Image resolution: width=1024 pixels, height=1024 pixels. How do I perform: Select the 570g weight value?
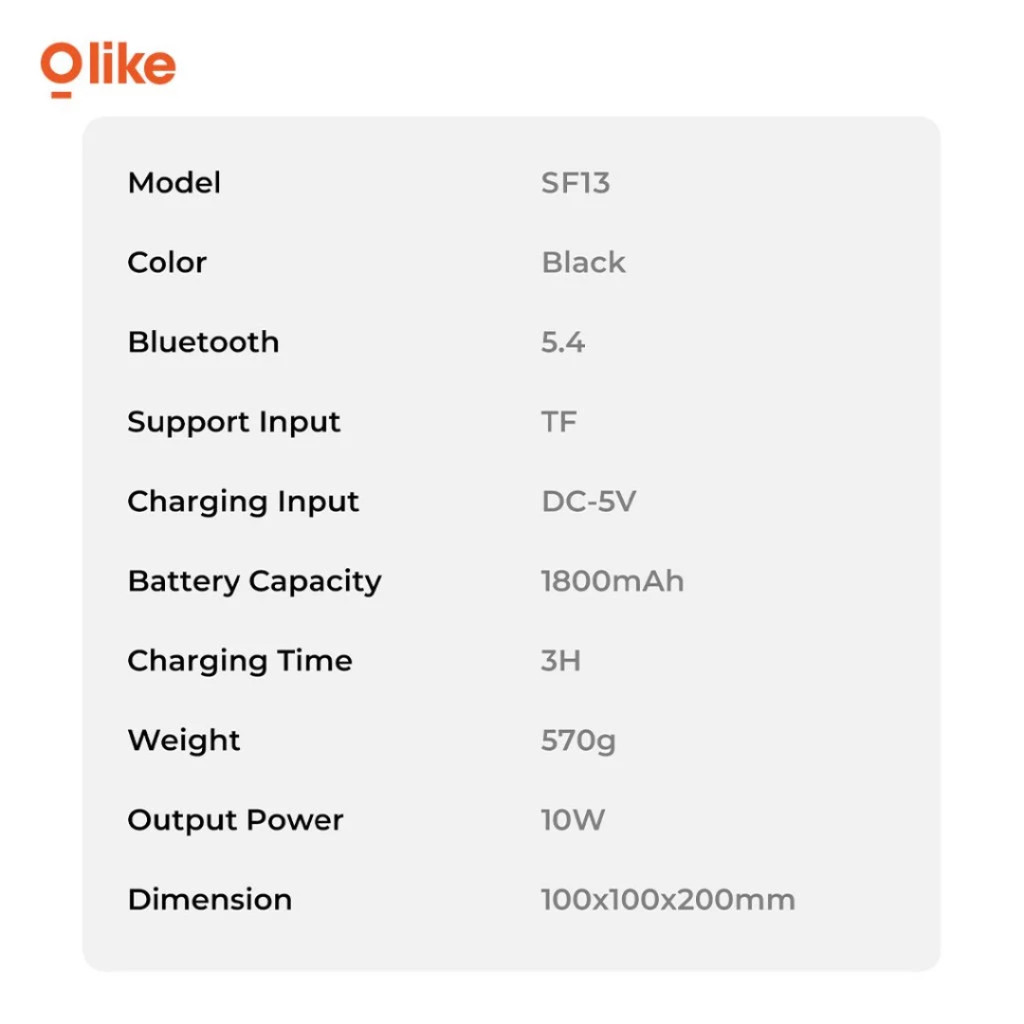(578, 741)
